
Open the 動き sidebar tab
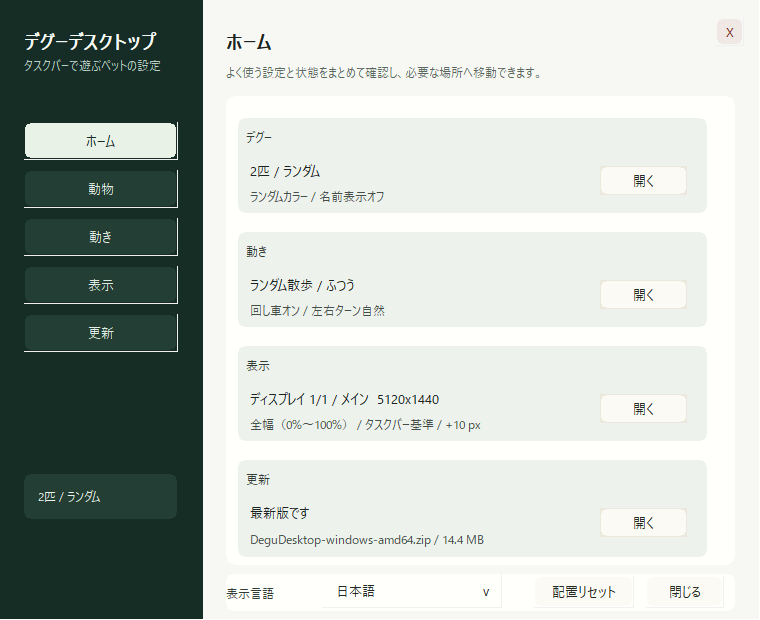(100, 237)
